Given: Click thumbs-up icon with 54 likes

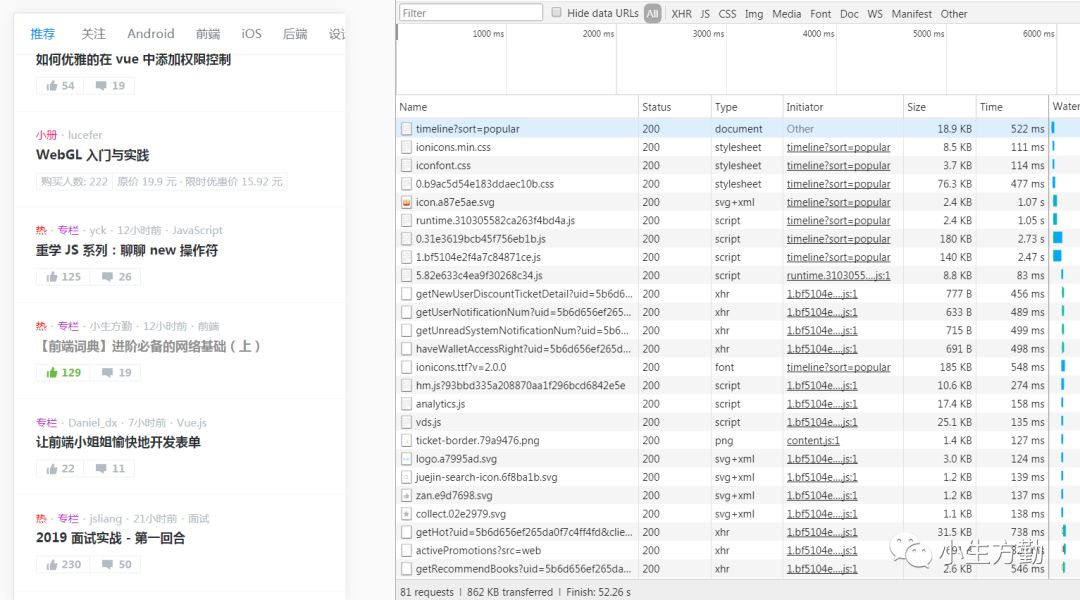Looking at the screenshot, I should (x=52, y=86).
